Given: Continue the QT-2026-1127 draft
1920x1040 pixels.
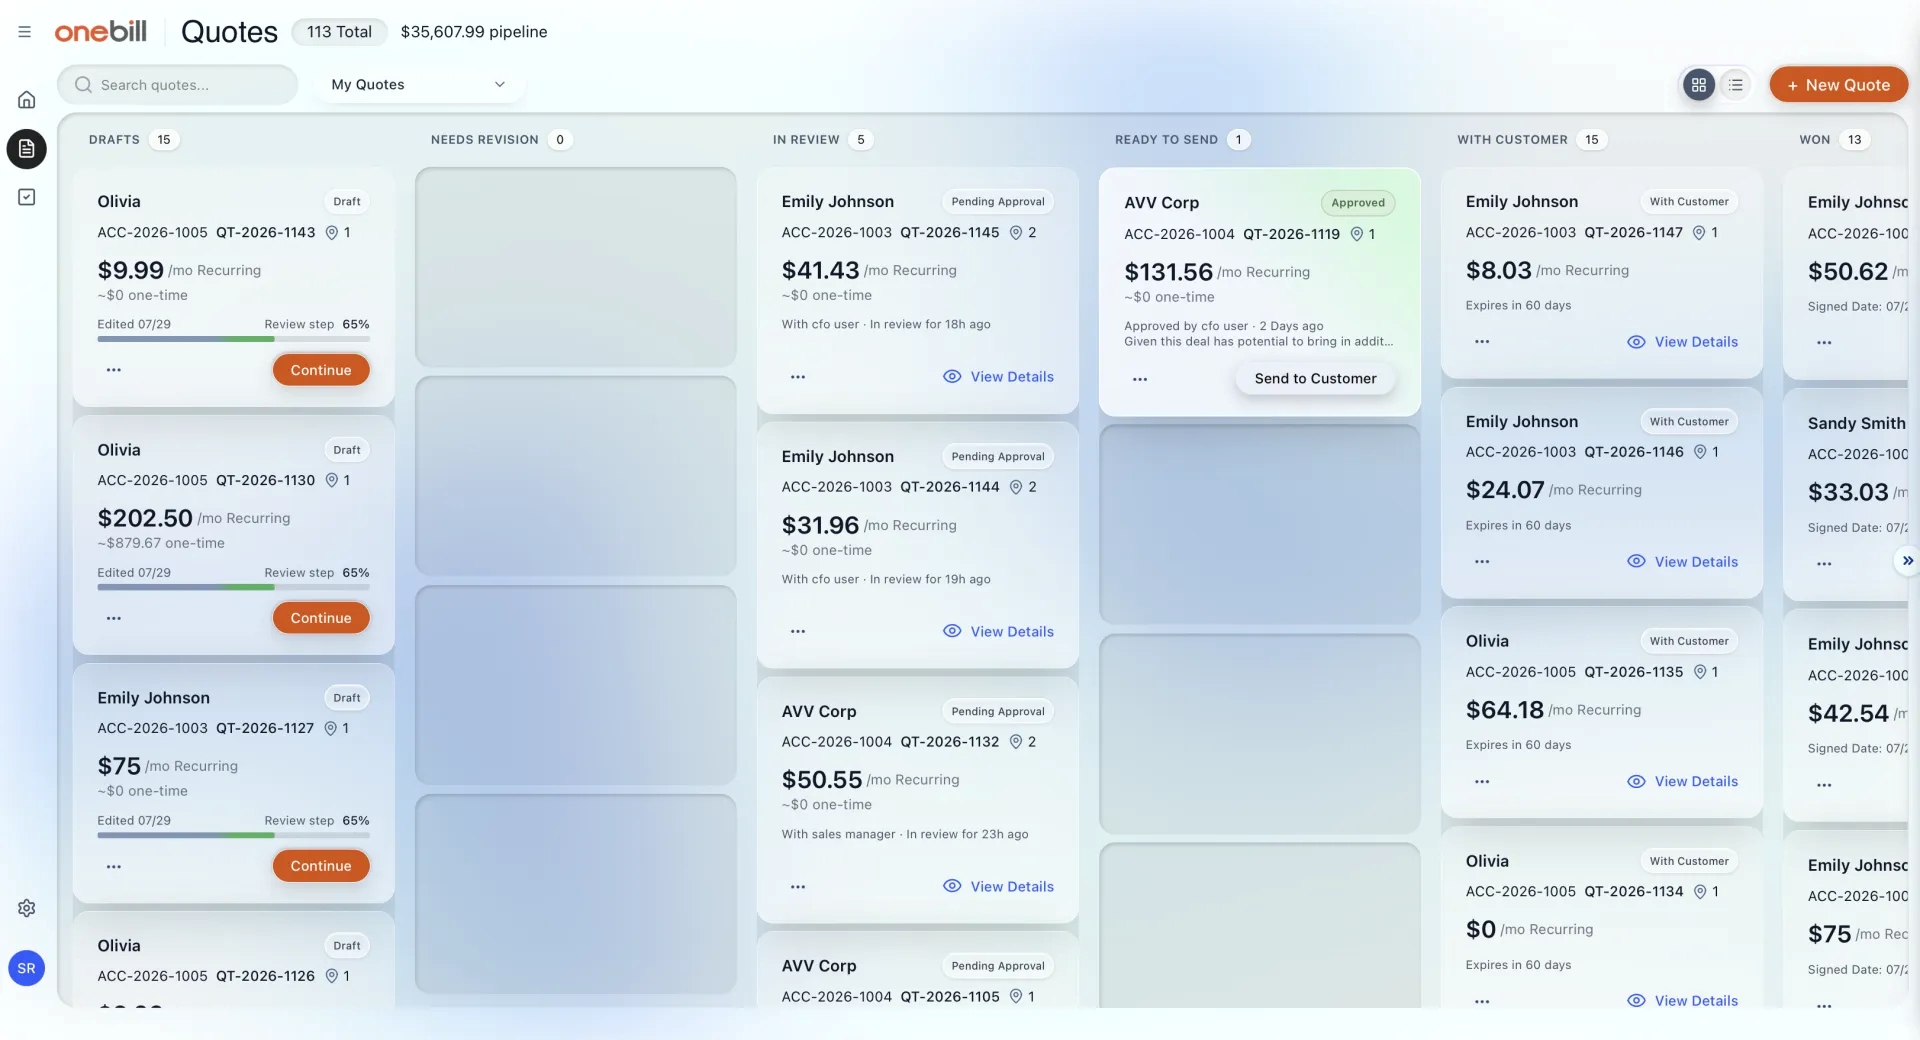Looking at the screenshot, I should [321, 866].
